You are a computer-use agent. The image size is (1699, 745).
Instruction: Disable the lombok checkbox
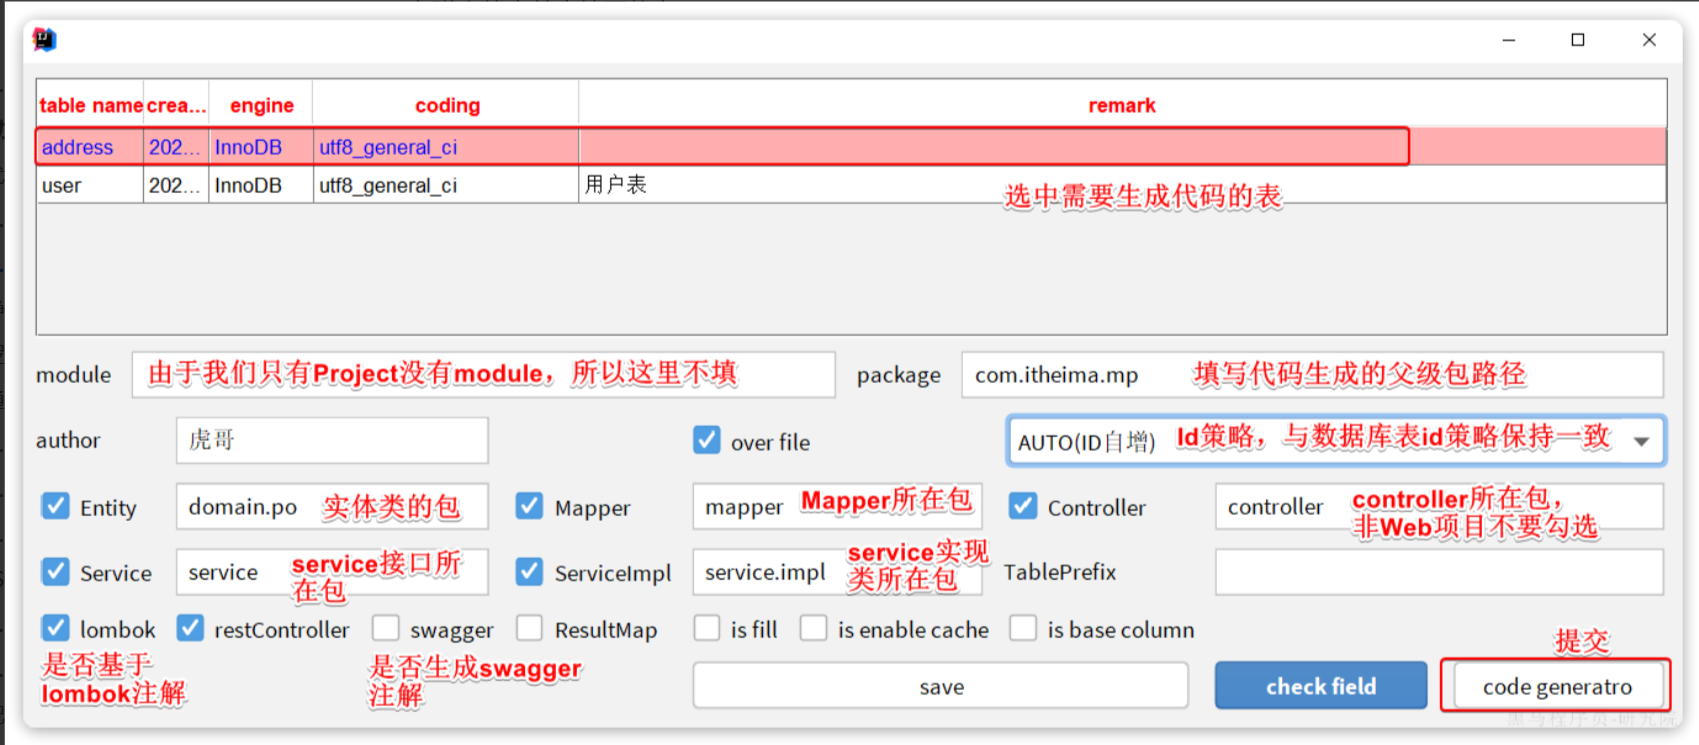[56, 628]
